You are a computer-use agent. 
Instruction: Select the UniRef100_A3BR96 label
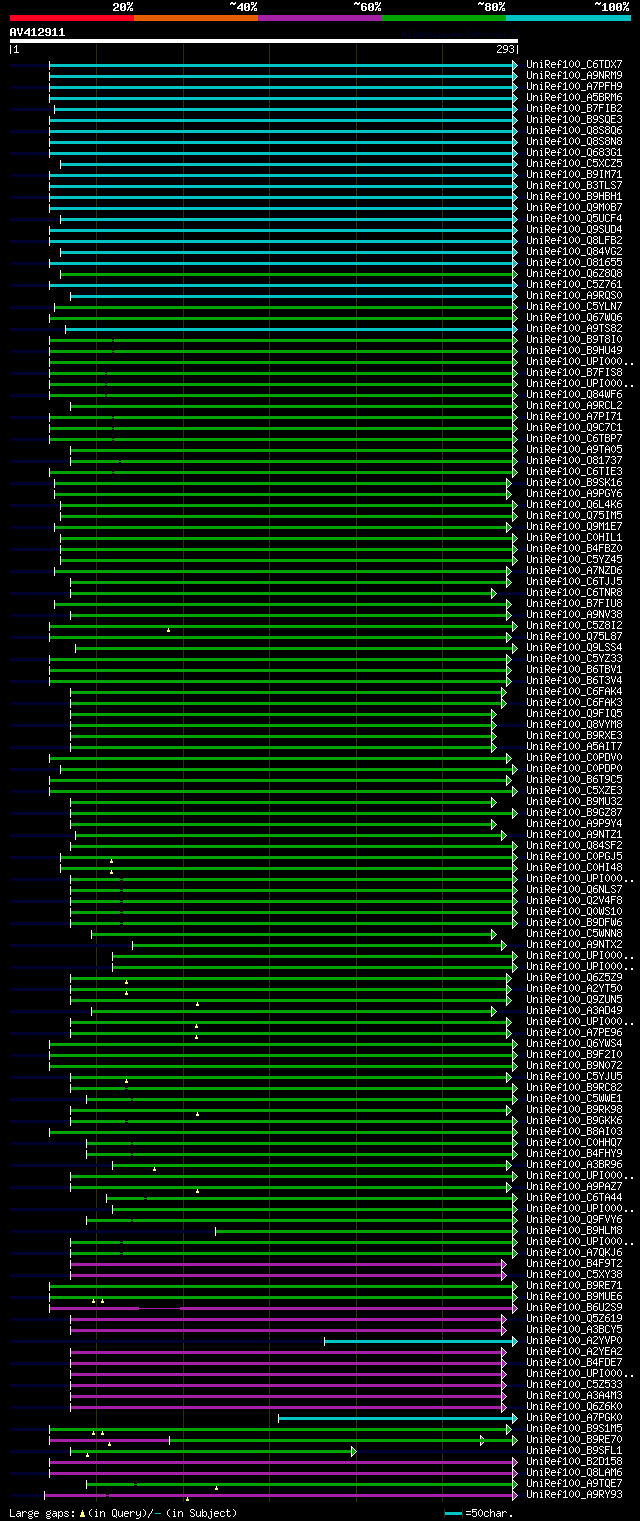574,1164
